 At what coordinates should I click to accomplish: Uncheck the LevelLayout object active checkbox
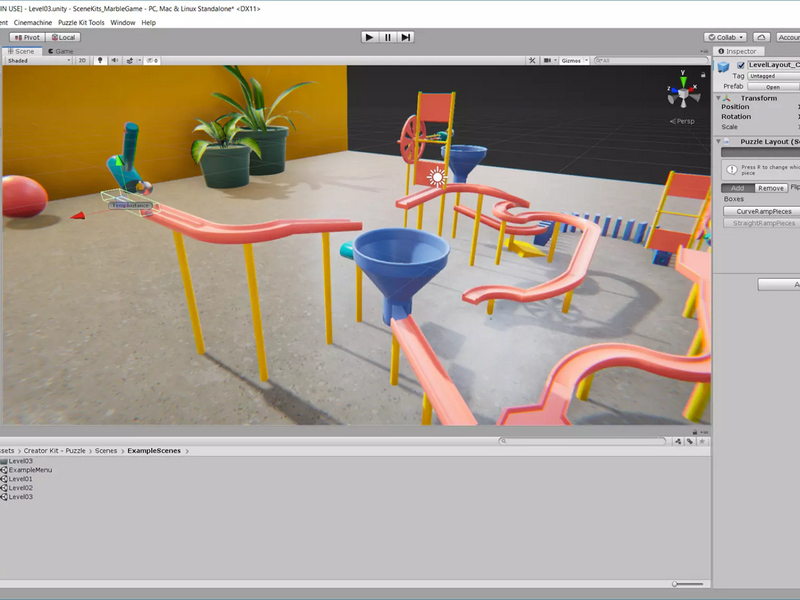click(740, 65)
